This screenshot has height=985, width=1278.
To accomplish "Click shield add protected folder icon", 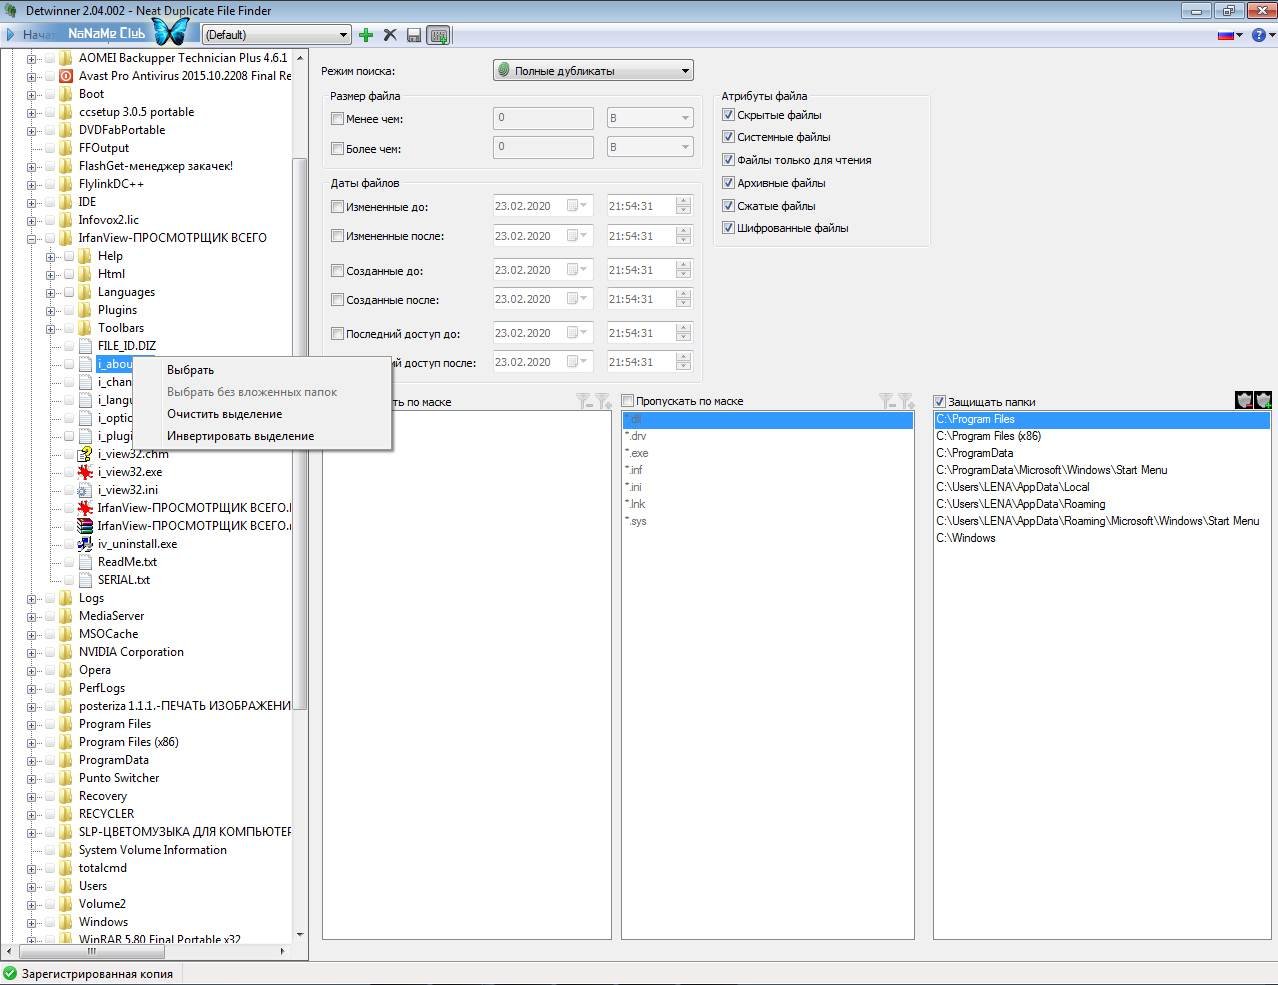I will [x=1263, y=400].
